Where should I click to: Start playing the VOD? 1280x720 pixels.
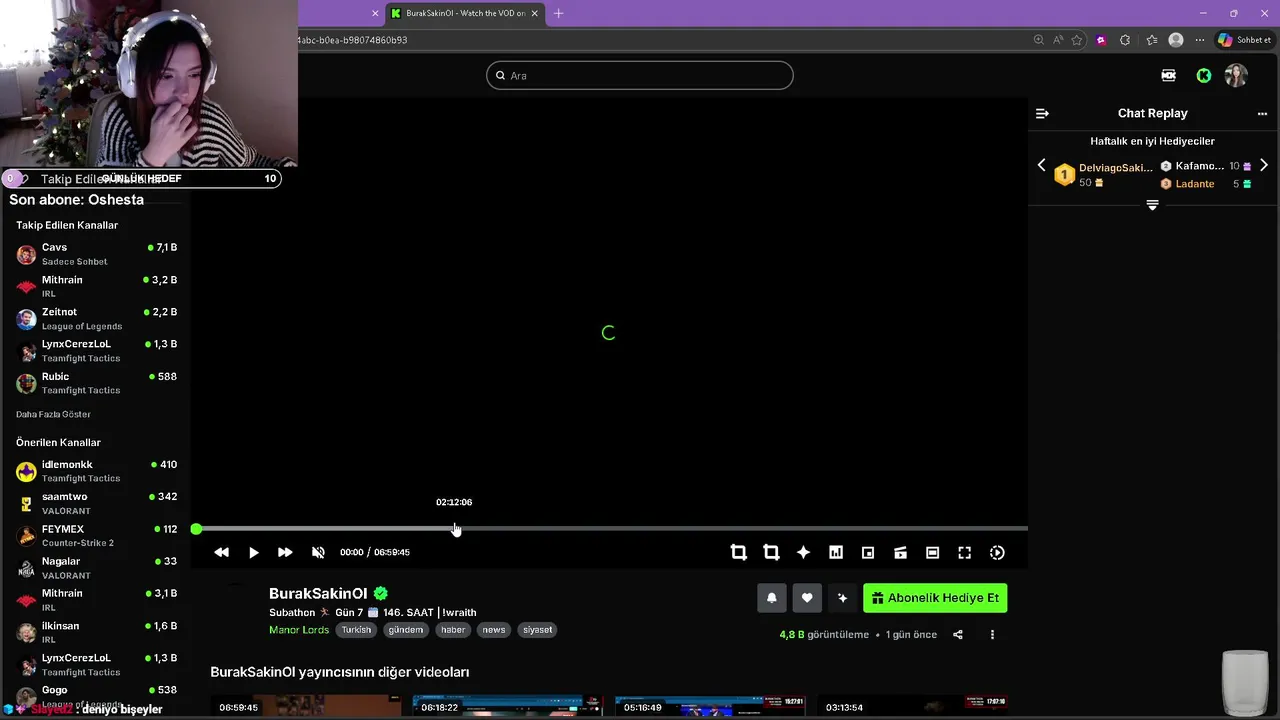click(x=254, y=552)
